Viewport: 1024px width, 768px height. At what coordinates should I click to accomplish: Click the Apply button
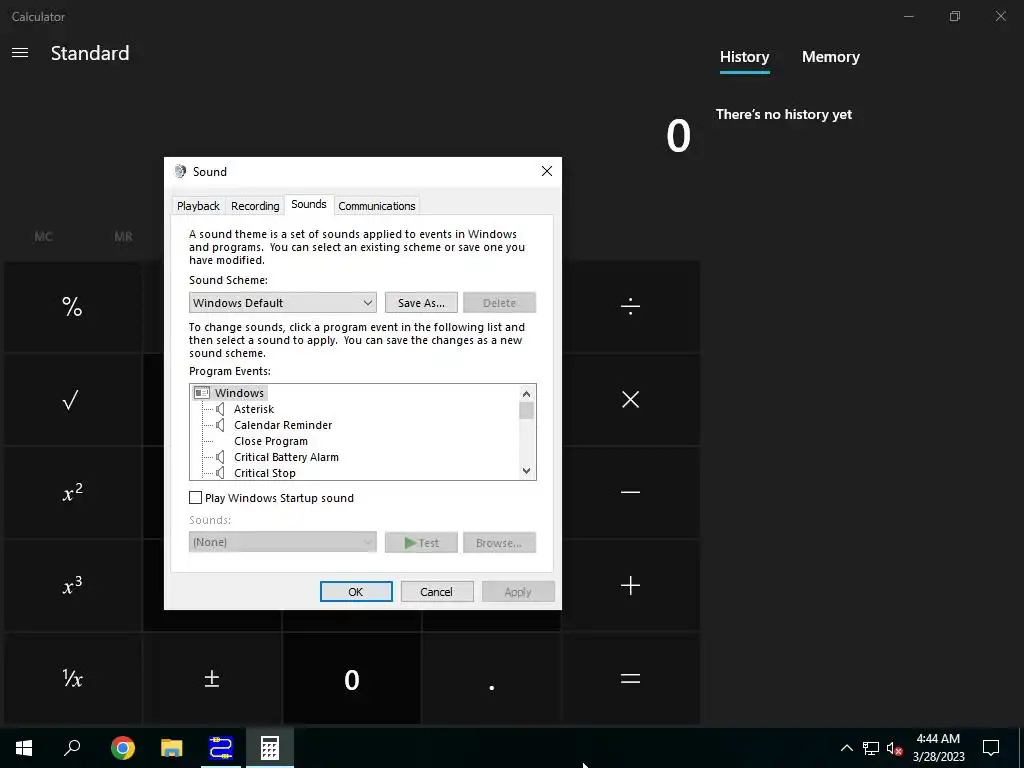click(x=518, y=592)
